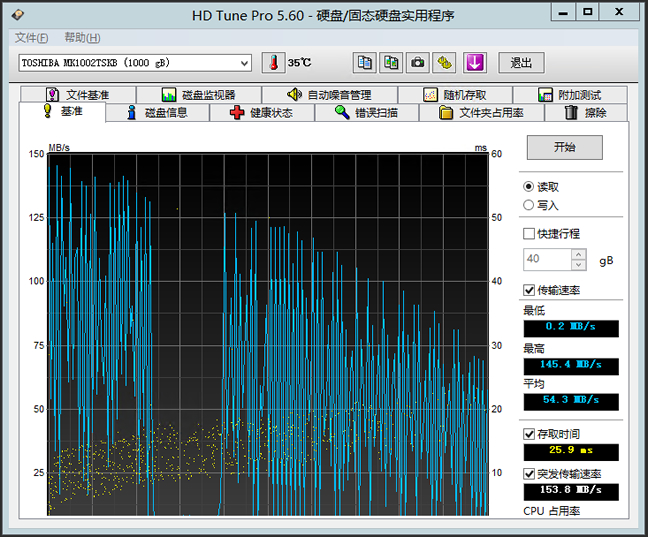Viewport: 648px width, 537px height.
Task: Open the 健康状态 health tab
Action: pos(261,113)
